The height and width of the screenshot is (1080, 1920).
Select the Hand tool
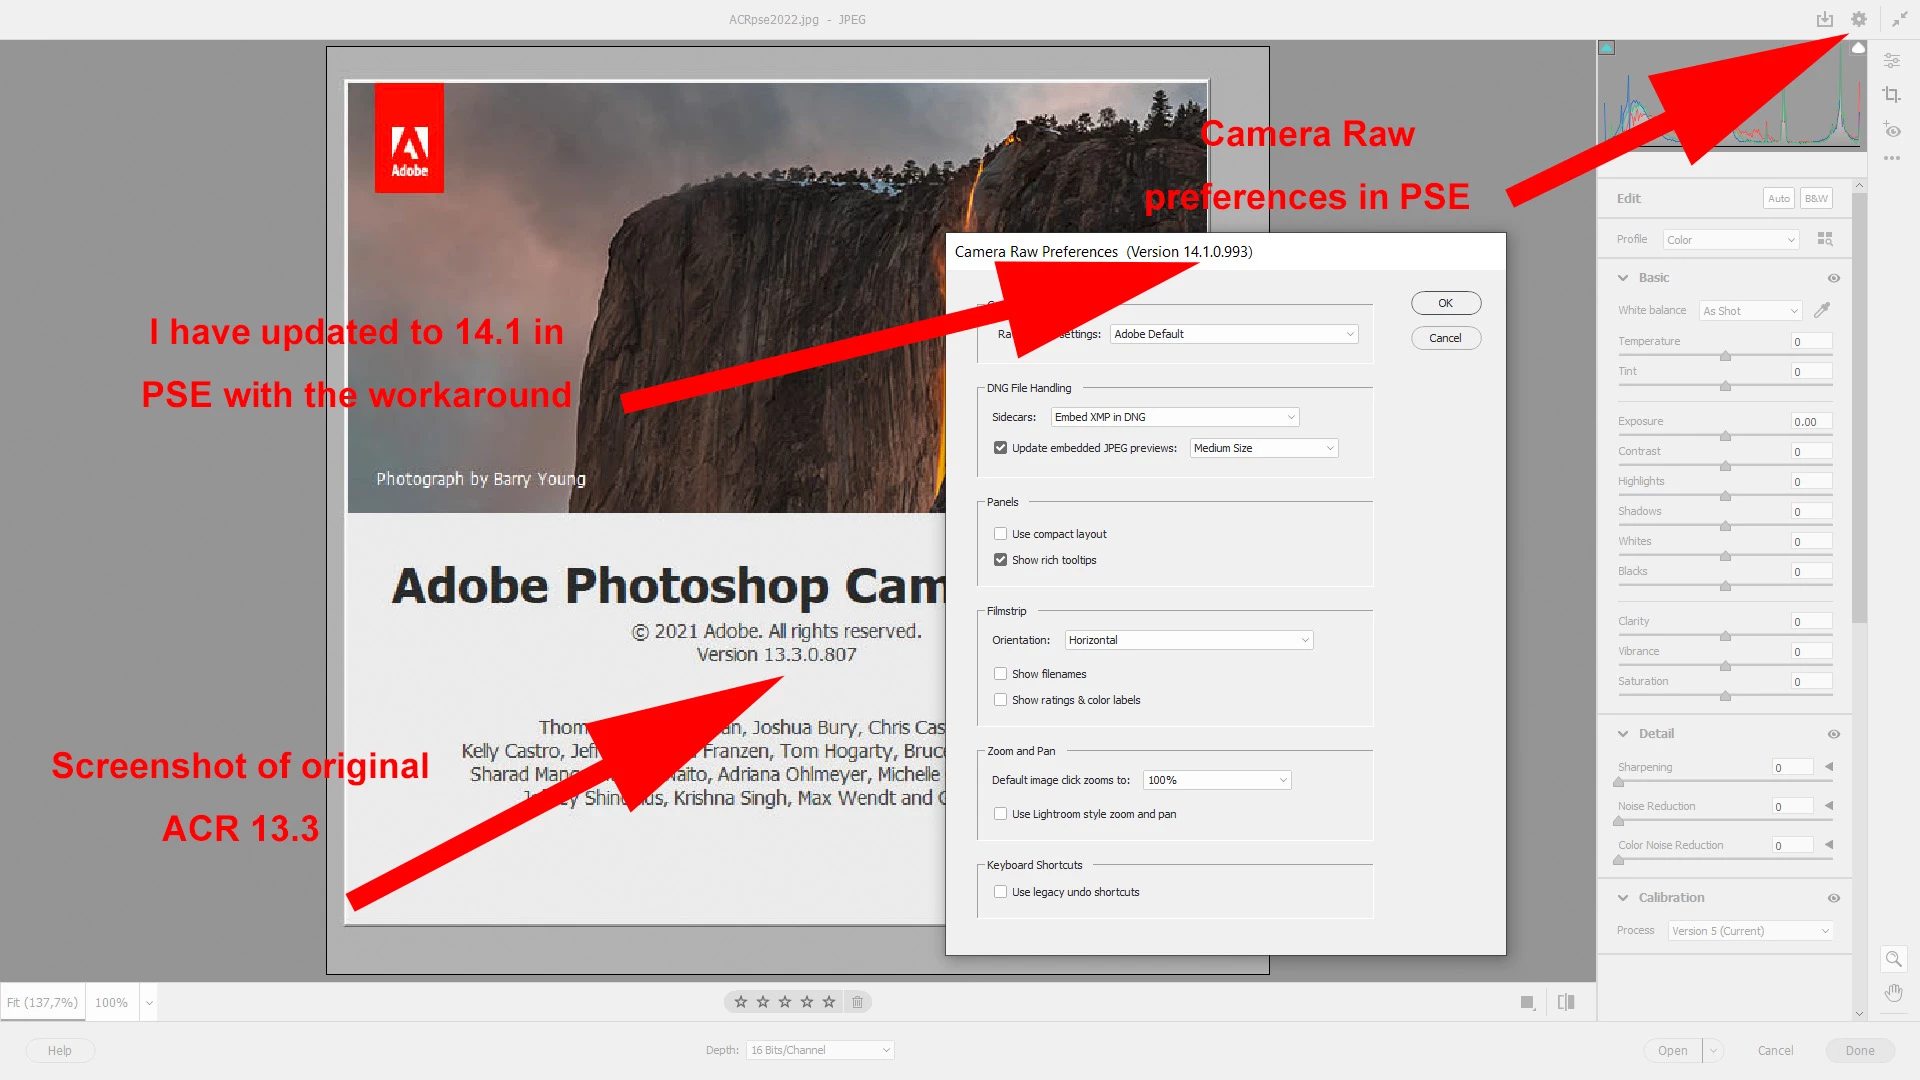point(1893,993)
